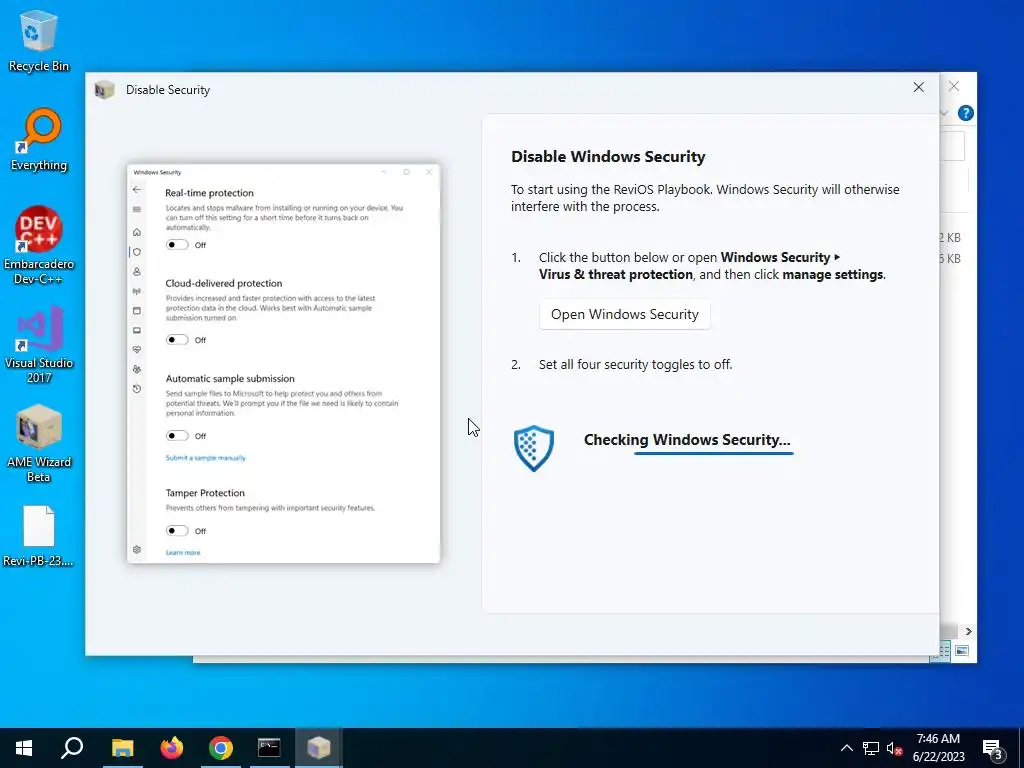Screen dimensions: 1024x768
Task: Open the Windows Start menu
Action: coord(24,748)
